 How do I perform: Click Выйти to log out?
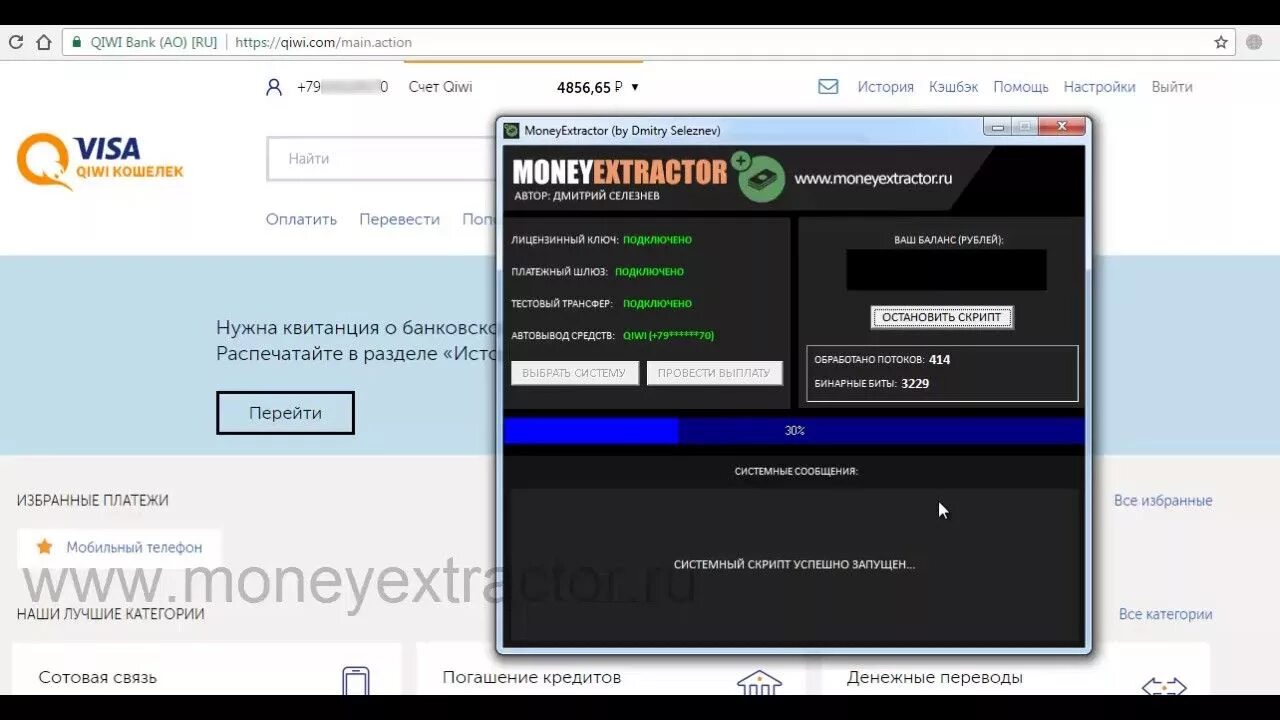[x=1172, y=87]
